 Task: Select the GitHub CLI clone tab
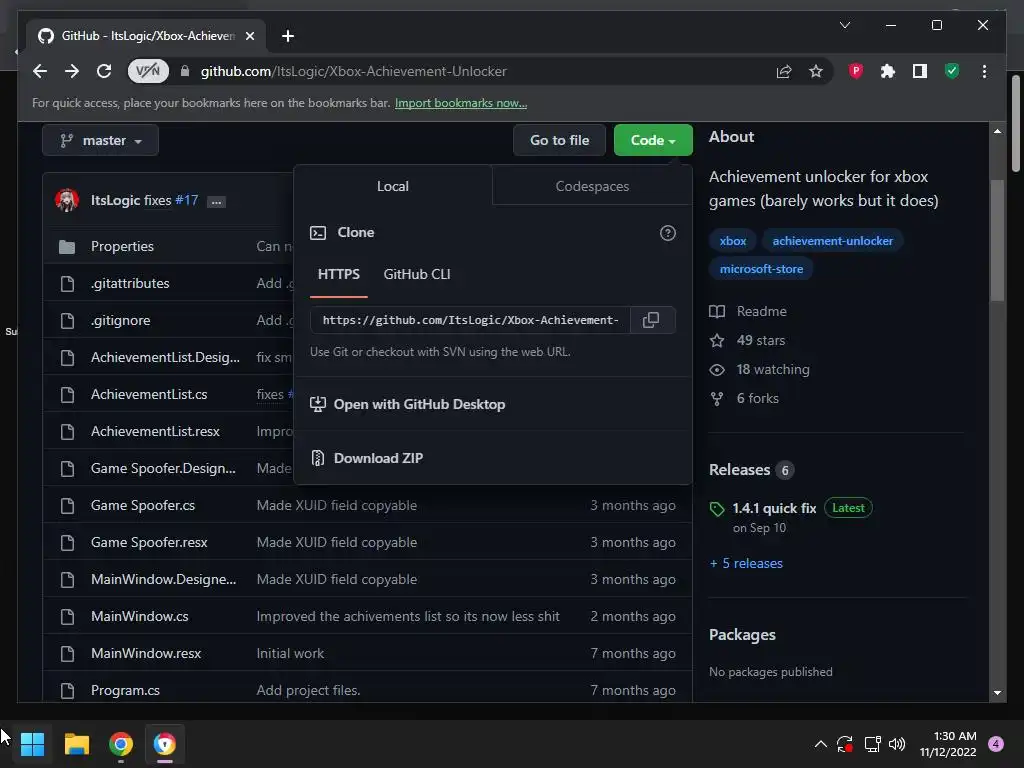click(417, 274)
